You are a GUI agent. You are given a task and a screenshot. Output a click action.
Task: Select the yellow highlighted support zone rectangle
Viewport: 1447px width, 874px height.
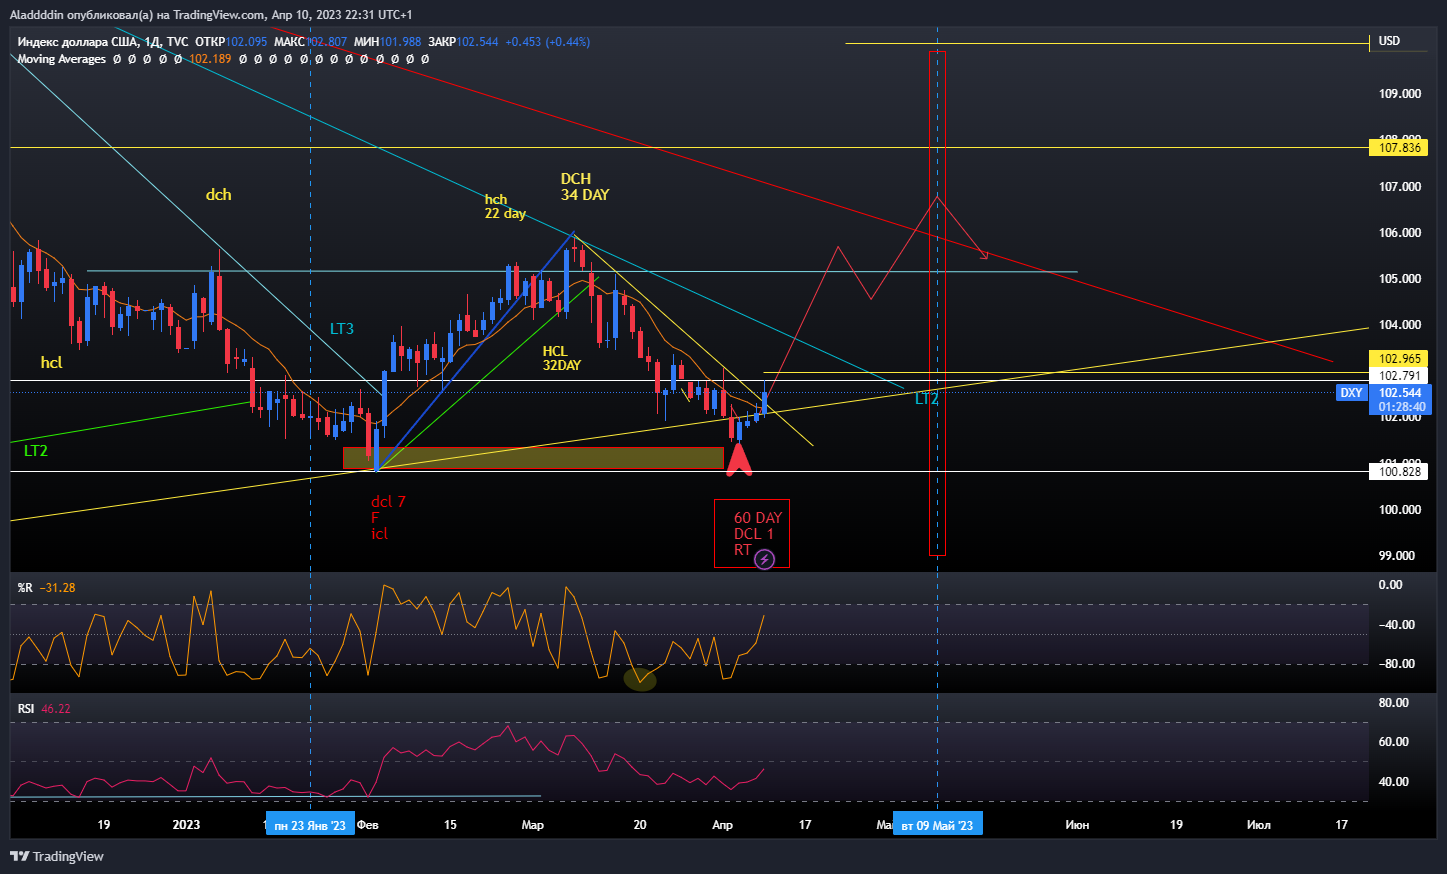(x=533, y=458)
